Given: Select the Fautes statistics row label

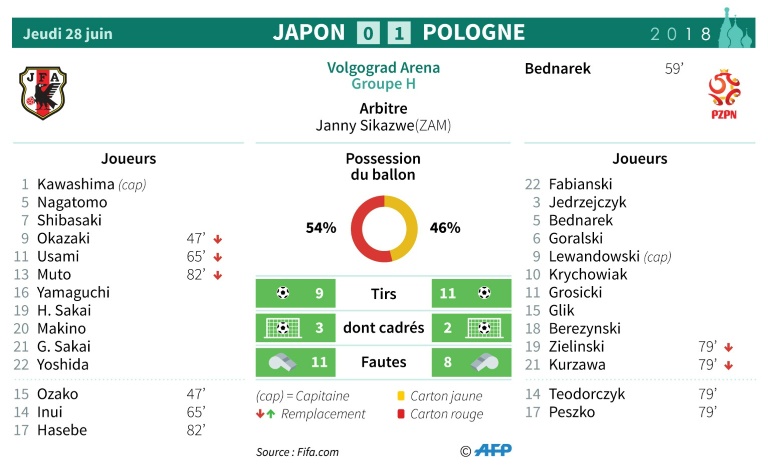Looking at the screenshot, I should (x=383, y=362).
